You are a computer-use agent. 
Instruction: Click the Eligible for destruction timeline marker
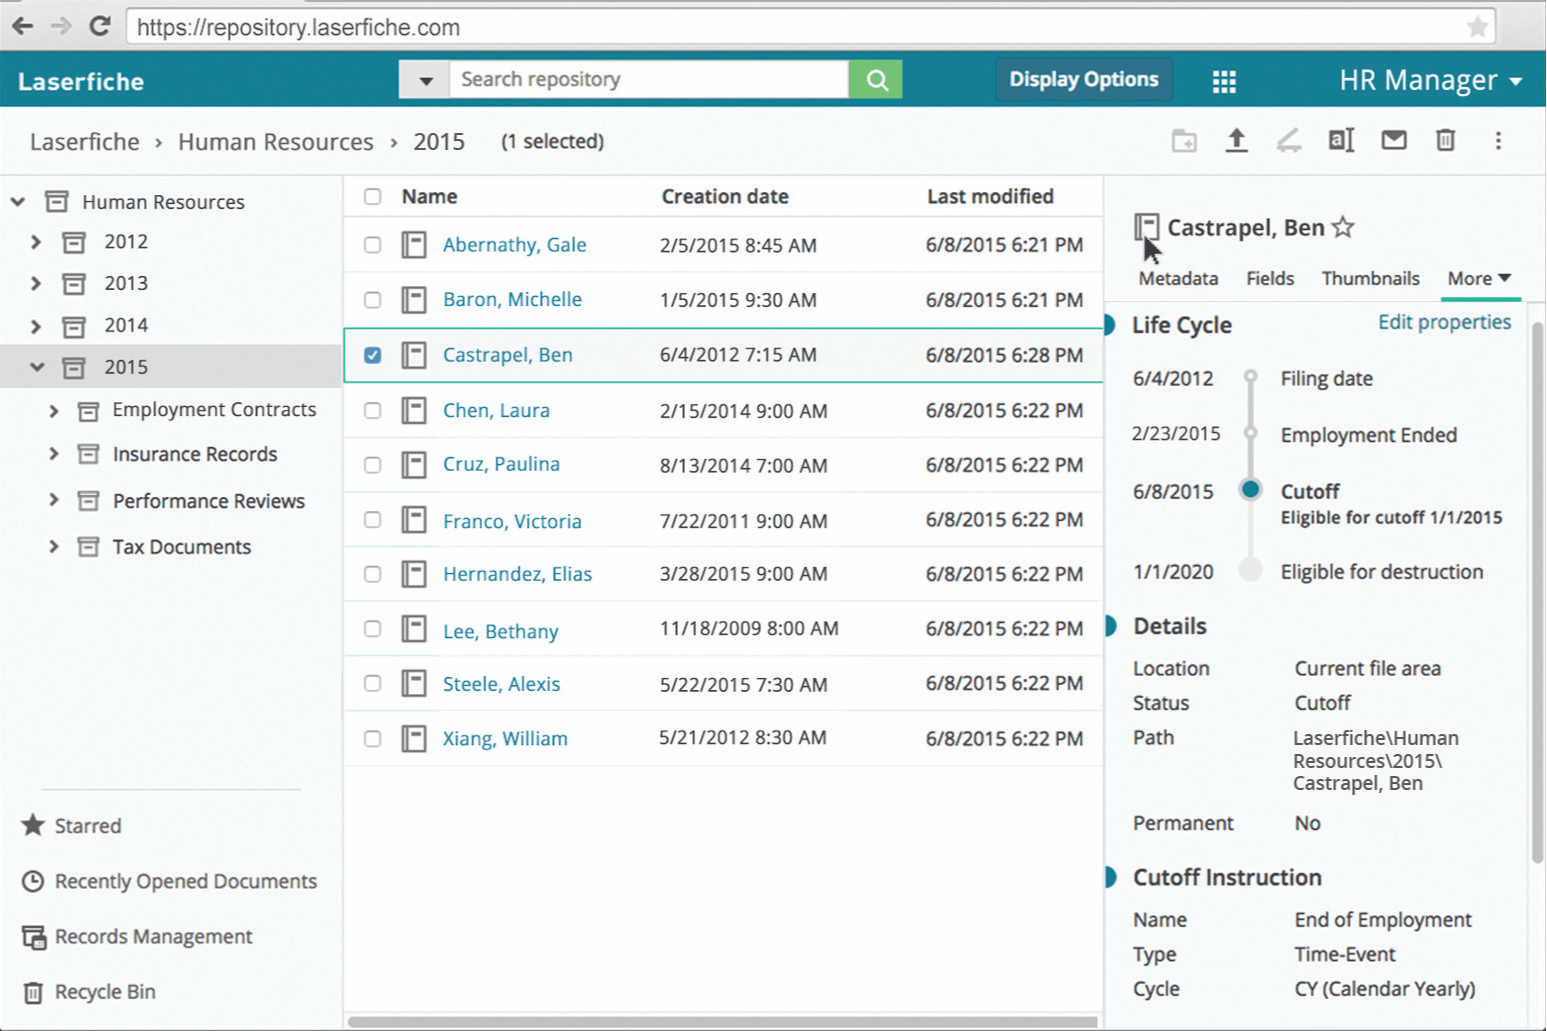click(x=1250, y=570)
